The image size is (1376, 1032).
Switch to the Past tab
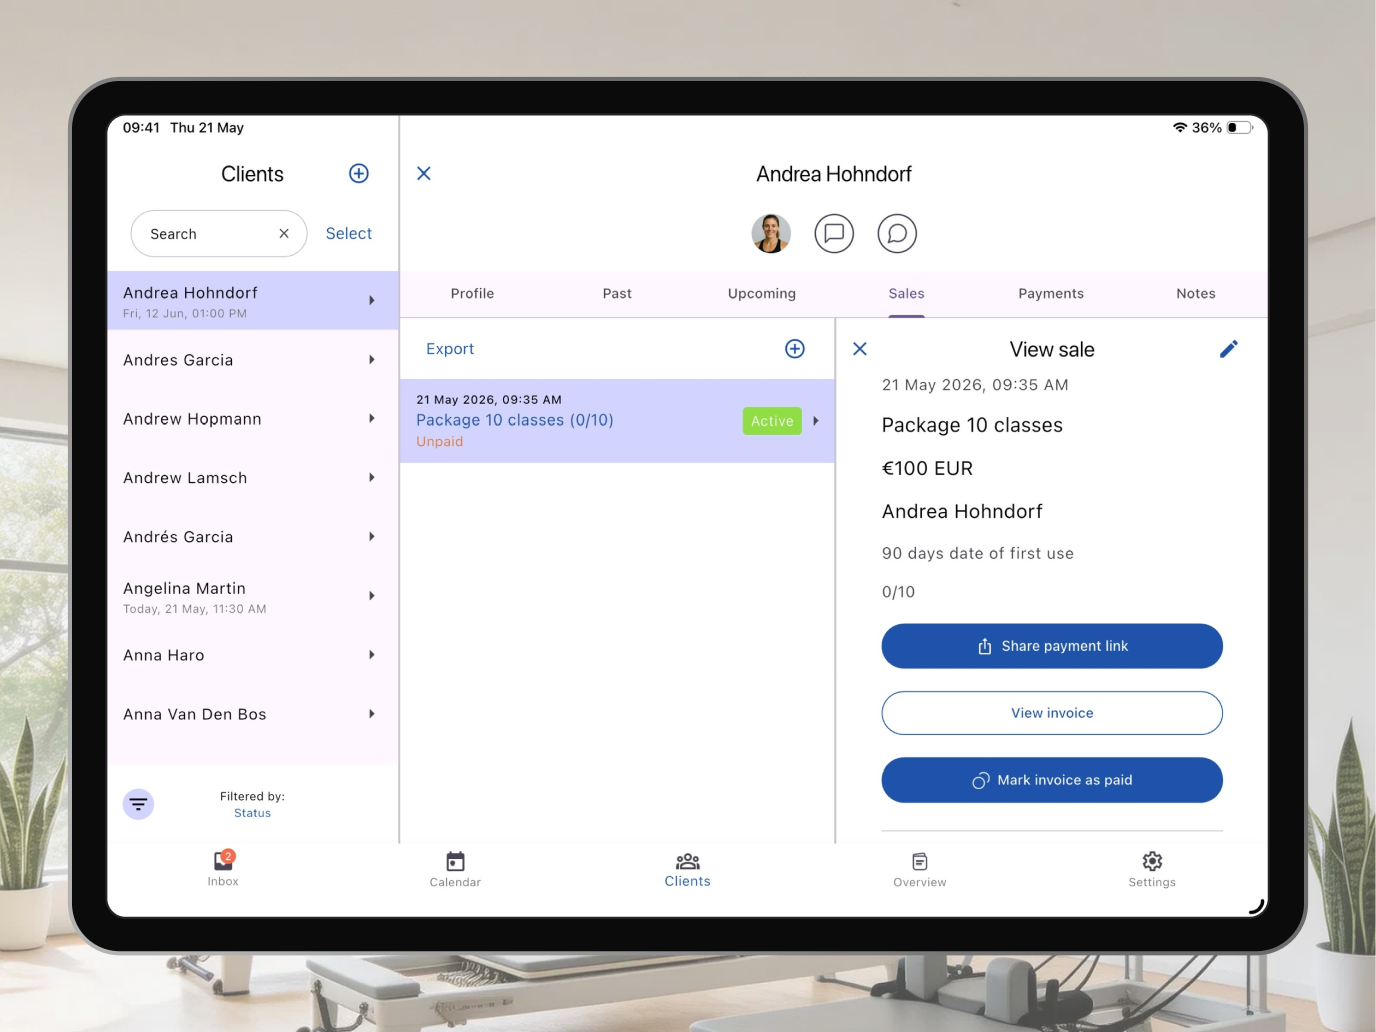click(617, 294)
